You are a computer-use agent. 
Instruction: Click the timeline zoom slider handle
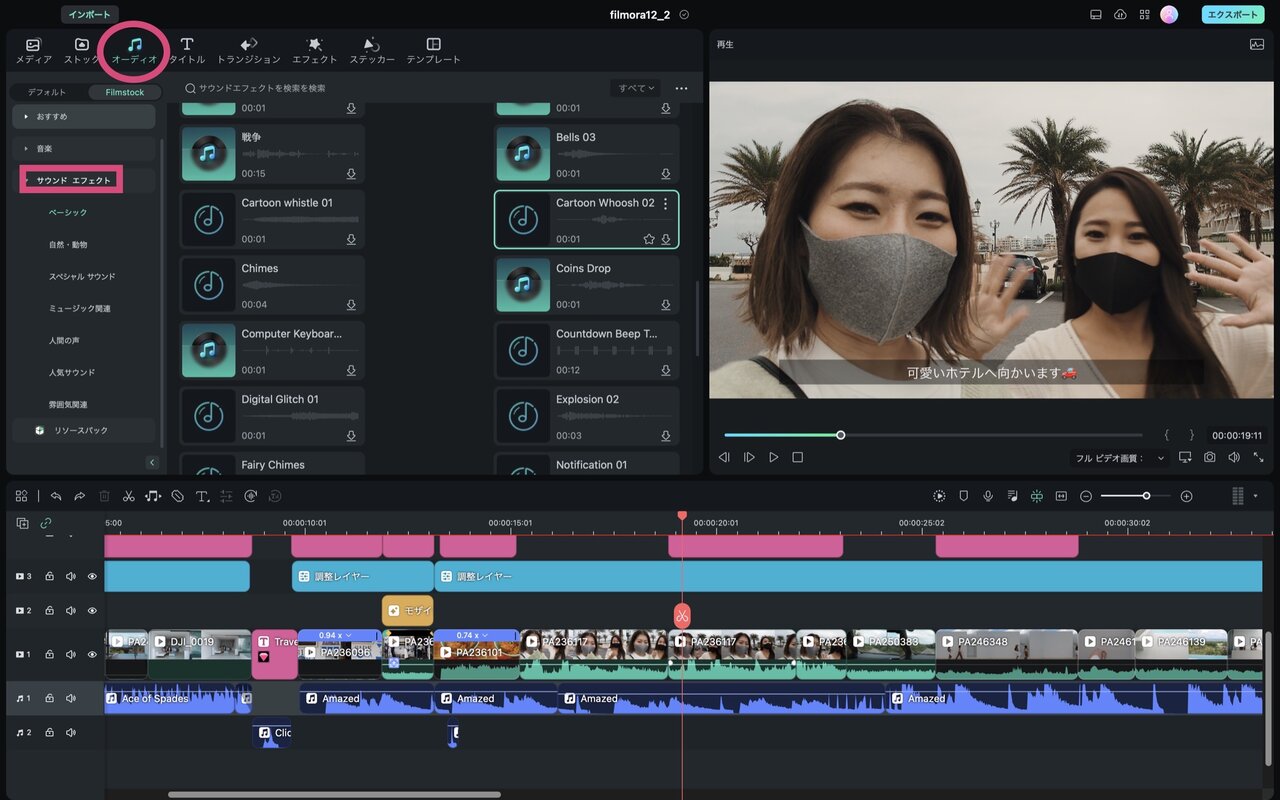1146,496
